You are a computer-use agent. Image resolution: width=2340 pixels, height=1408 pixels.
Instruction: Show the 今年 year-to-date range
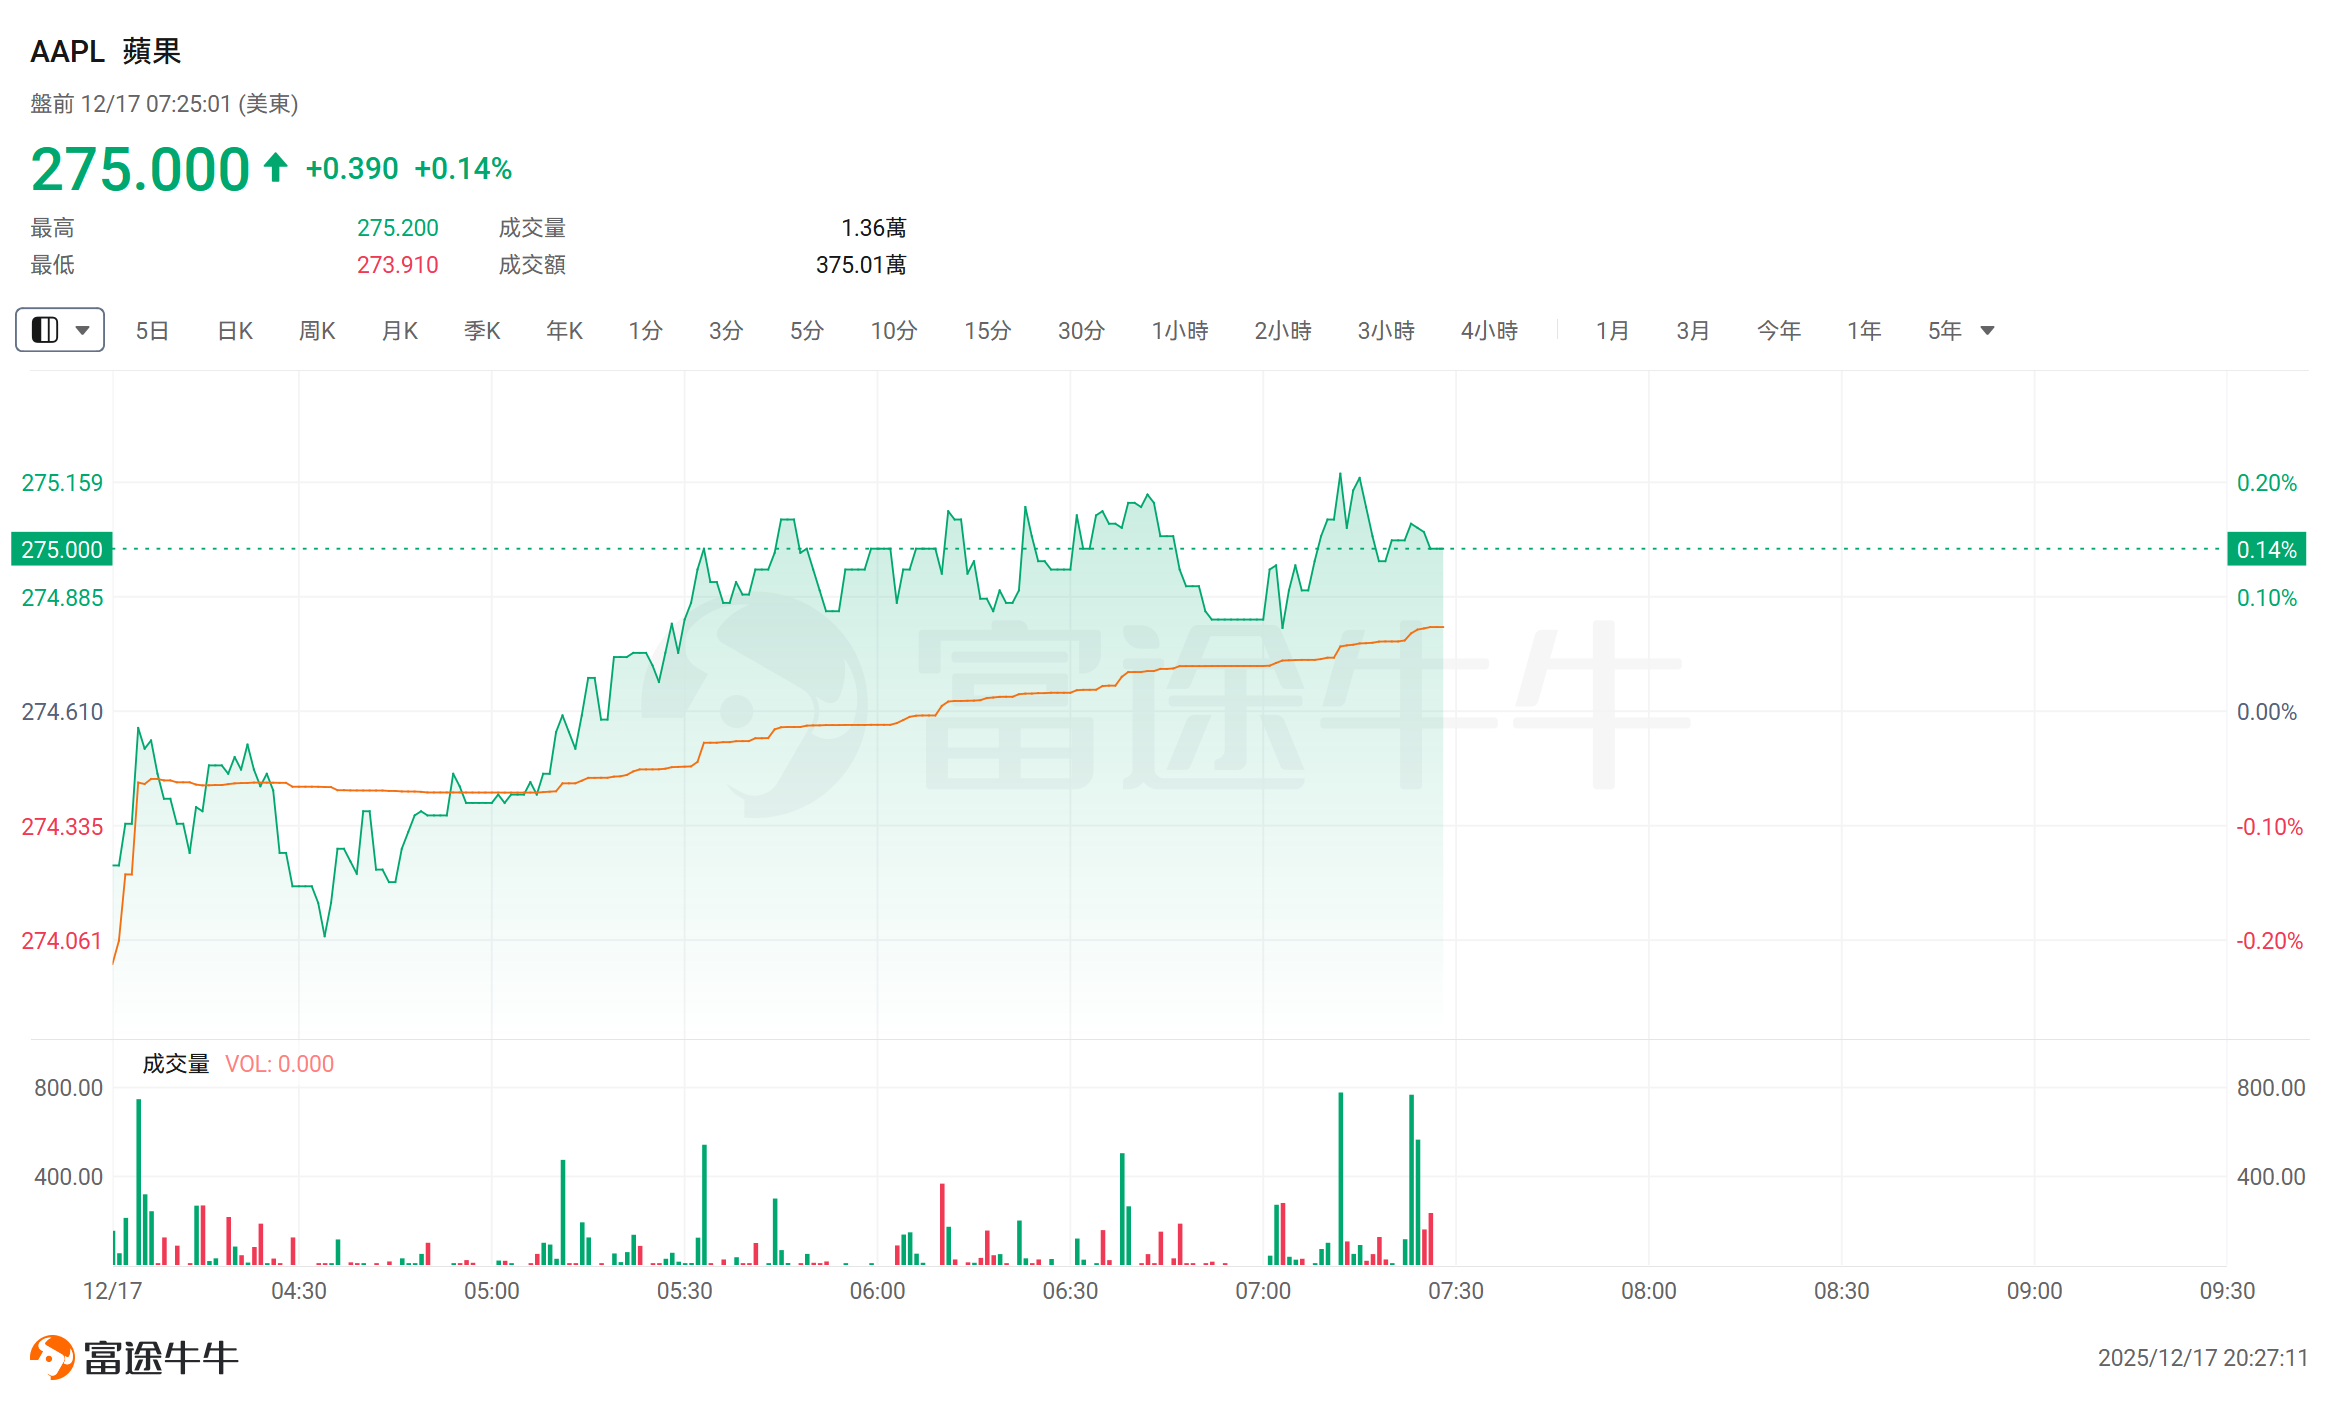1778,331
